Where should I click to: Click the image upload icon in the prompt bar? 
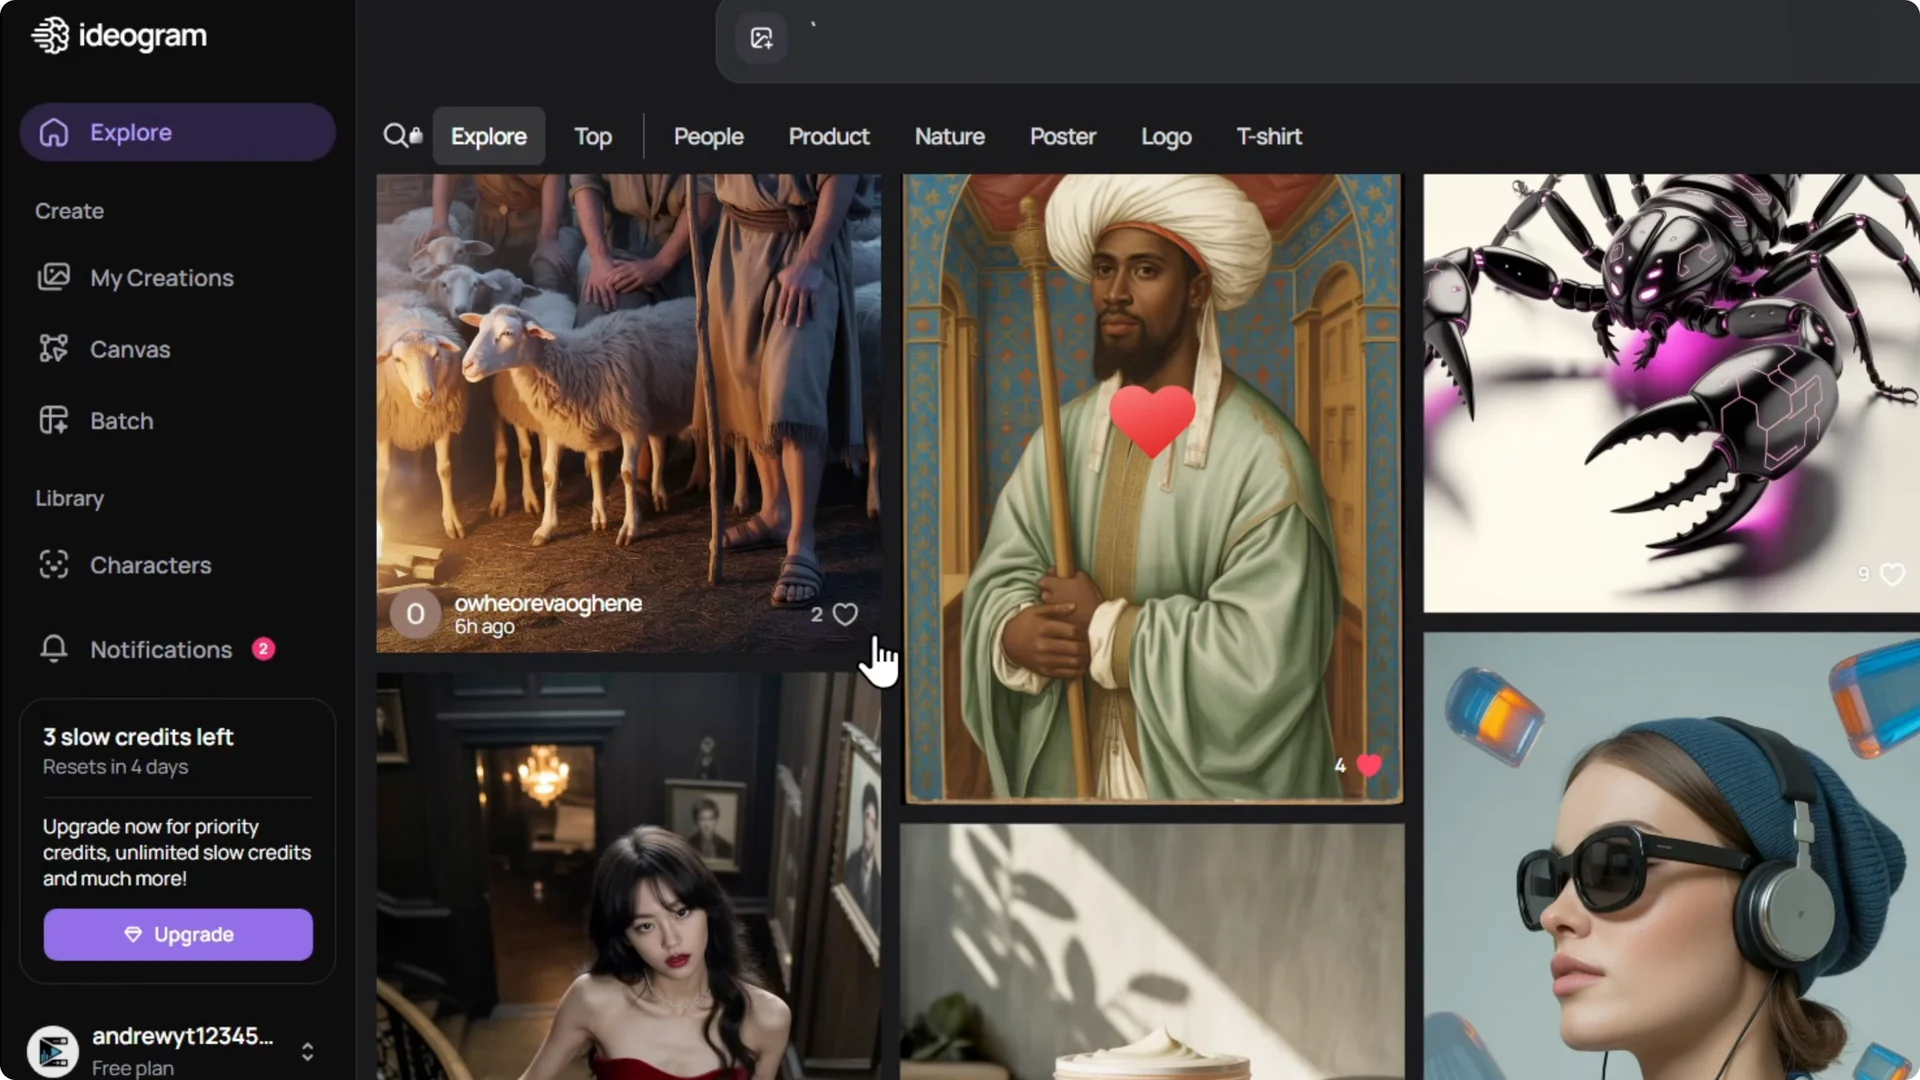coord(760,38)
